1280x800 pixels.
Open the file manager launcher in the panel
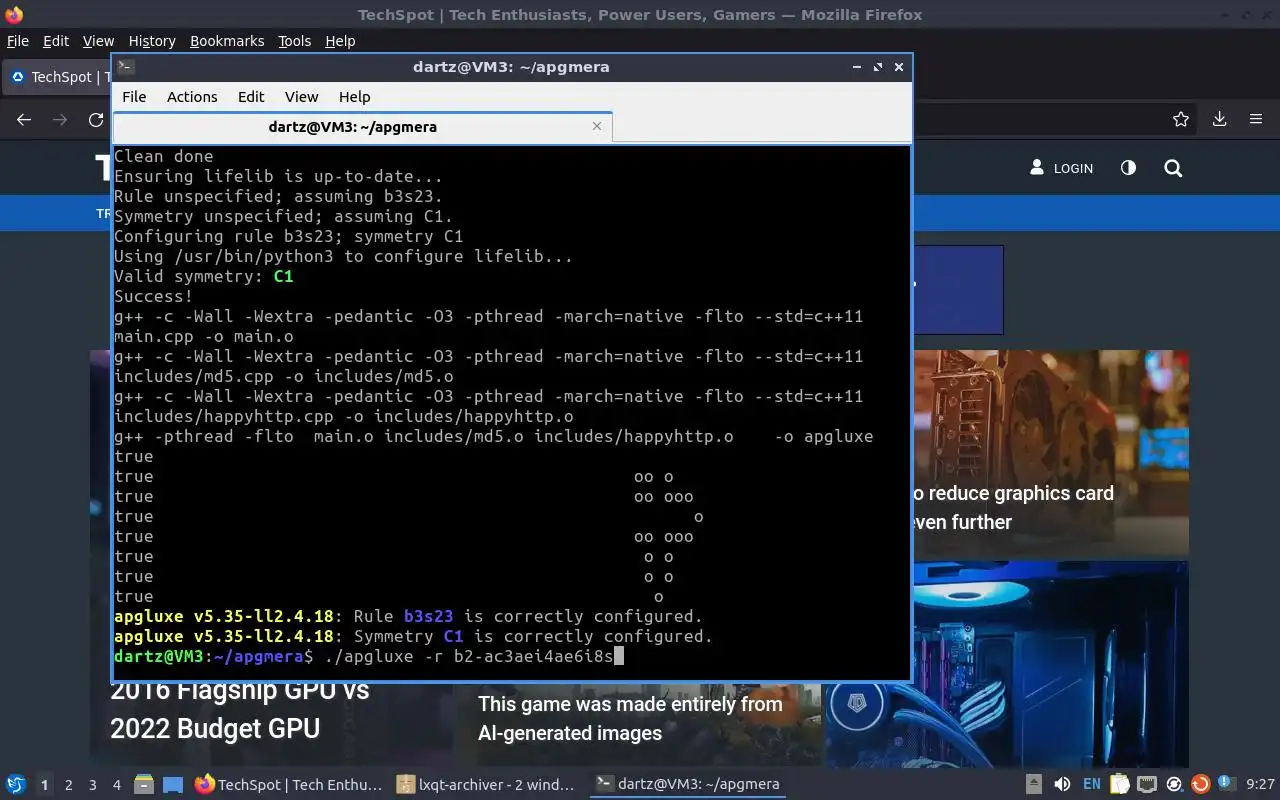tap(144, 784)
